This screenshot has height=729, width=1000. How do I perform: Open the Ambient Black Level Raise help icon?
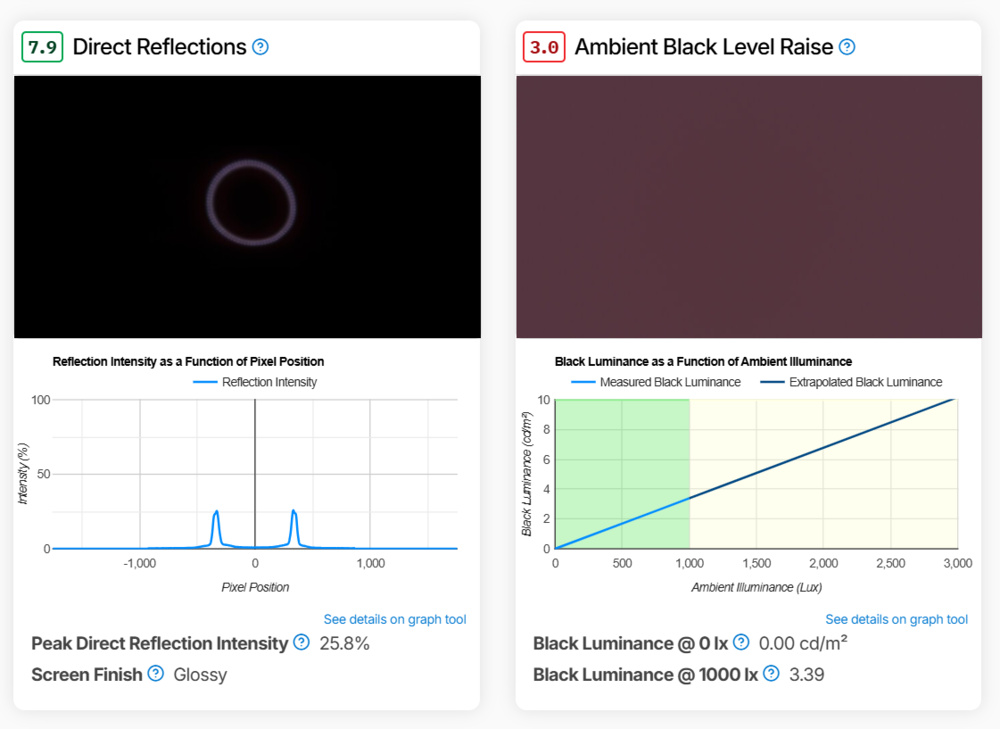848,46
